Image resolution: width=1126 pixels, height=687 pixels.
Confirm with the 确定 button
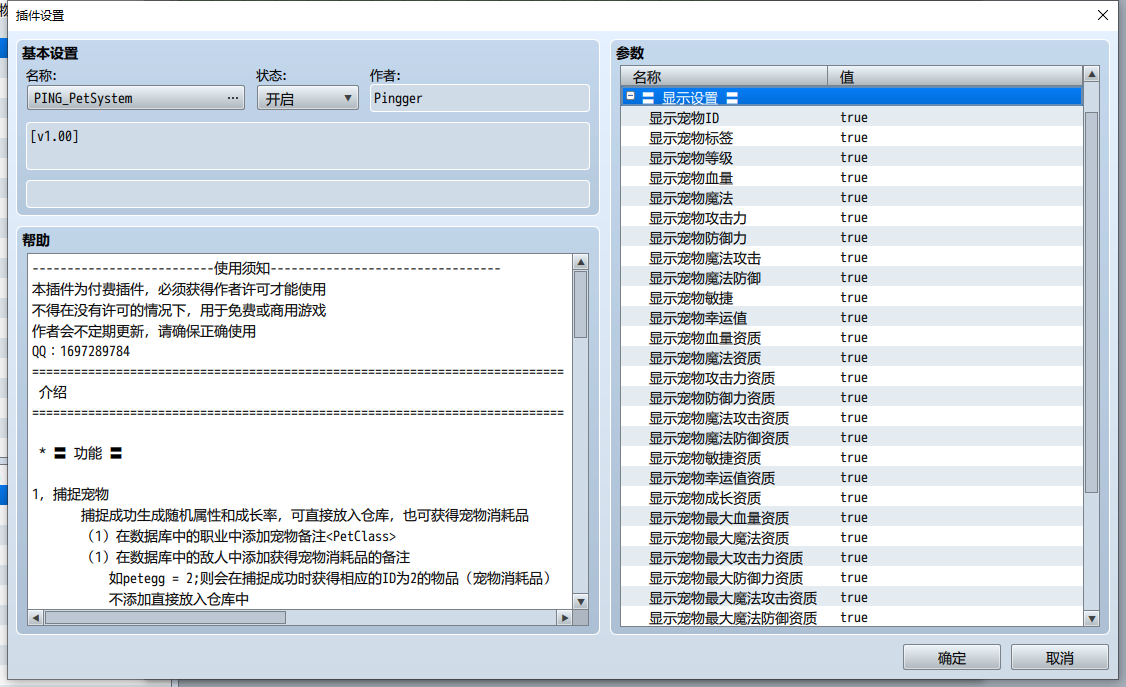click(x=951, y=658)
